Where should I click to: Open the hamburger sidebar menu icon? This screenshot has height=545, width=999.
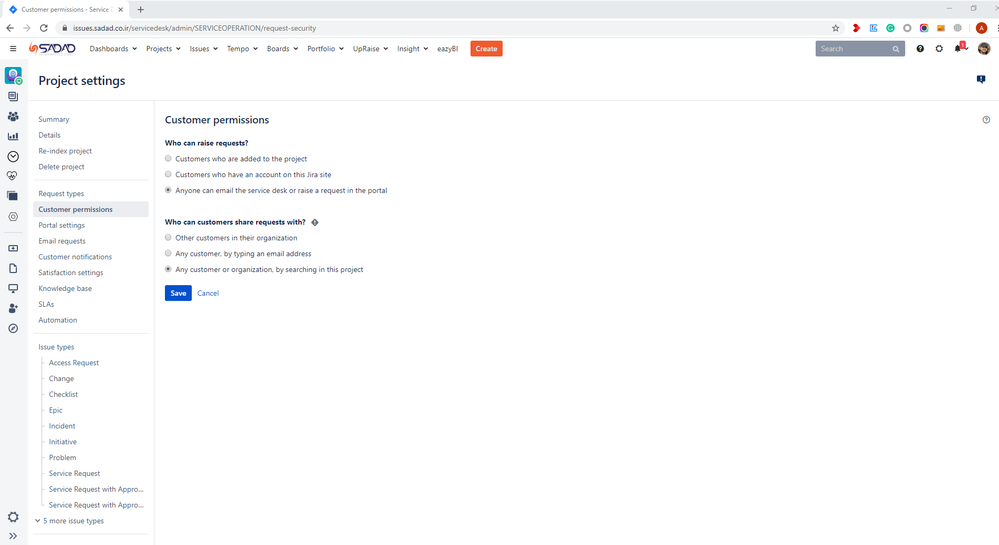[13, 48]
